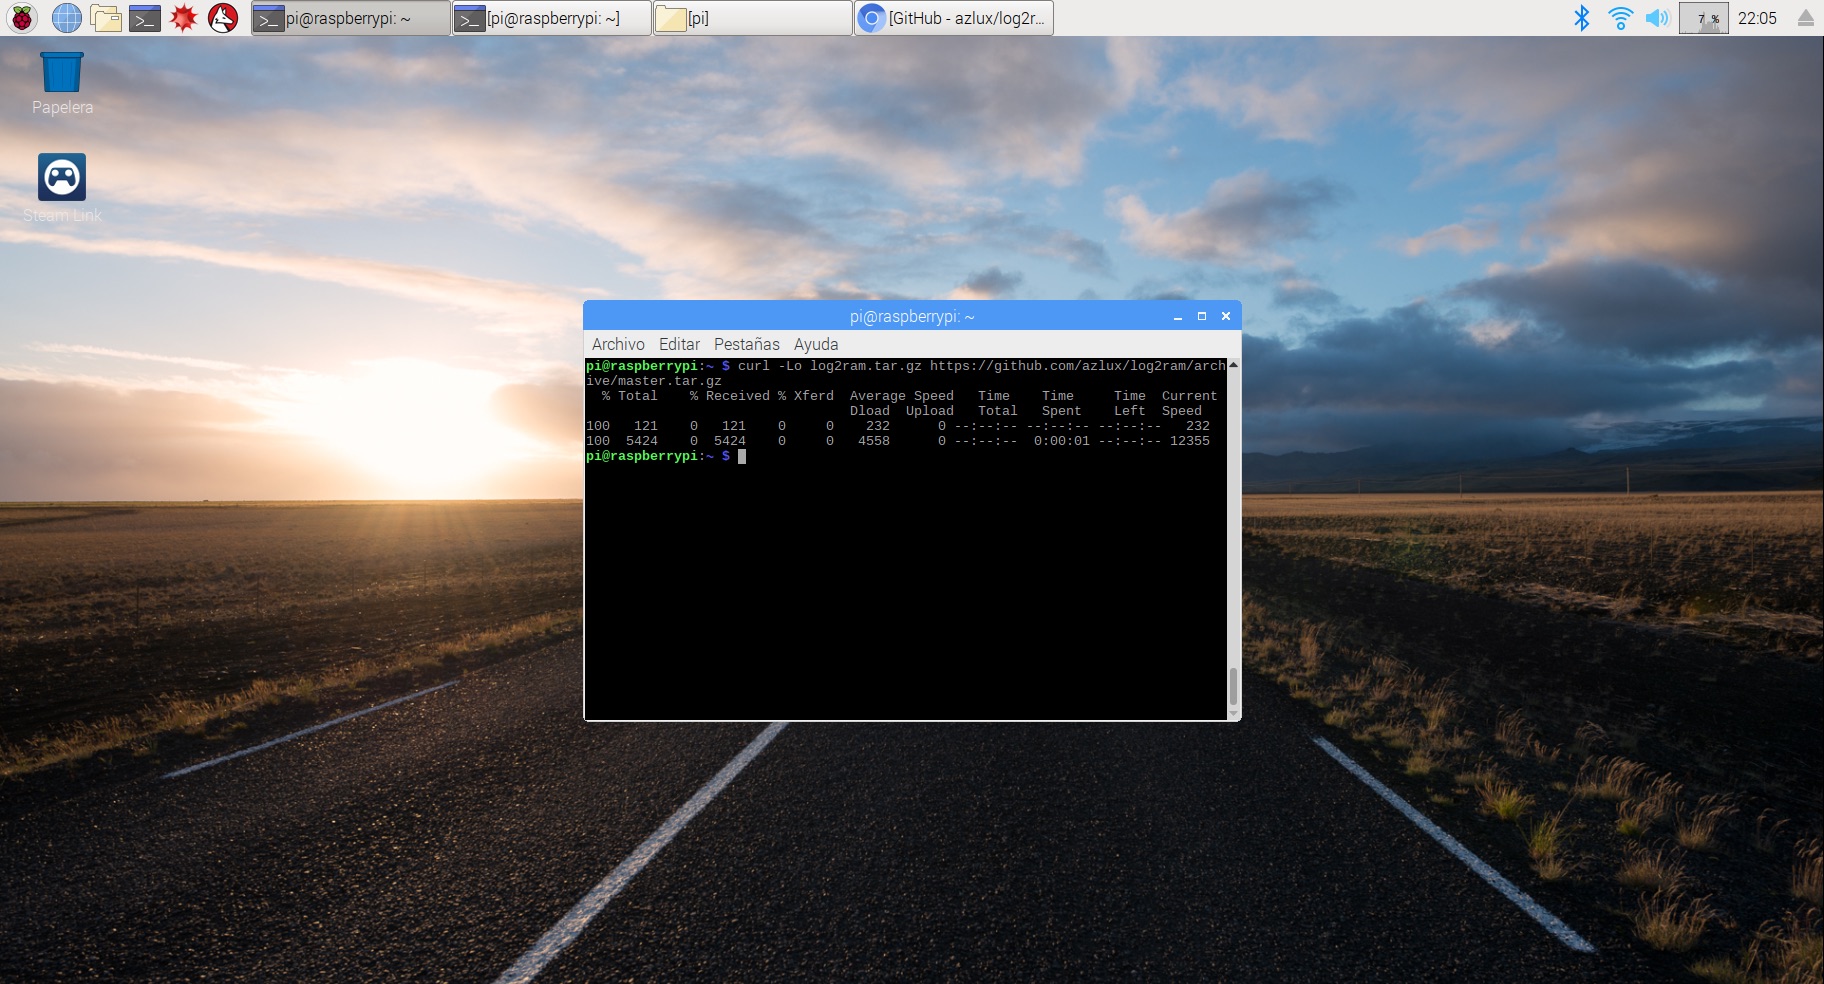
Task: Click the terminal scrollbar thumb
Action: pyautogui.click(x=1233, y=686)
